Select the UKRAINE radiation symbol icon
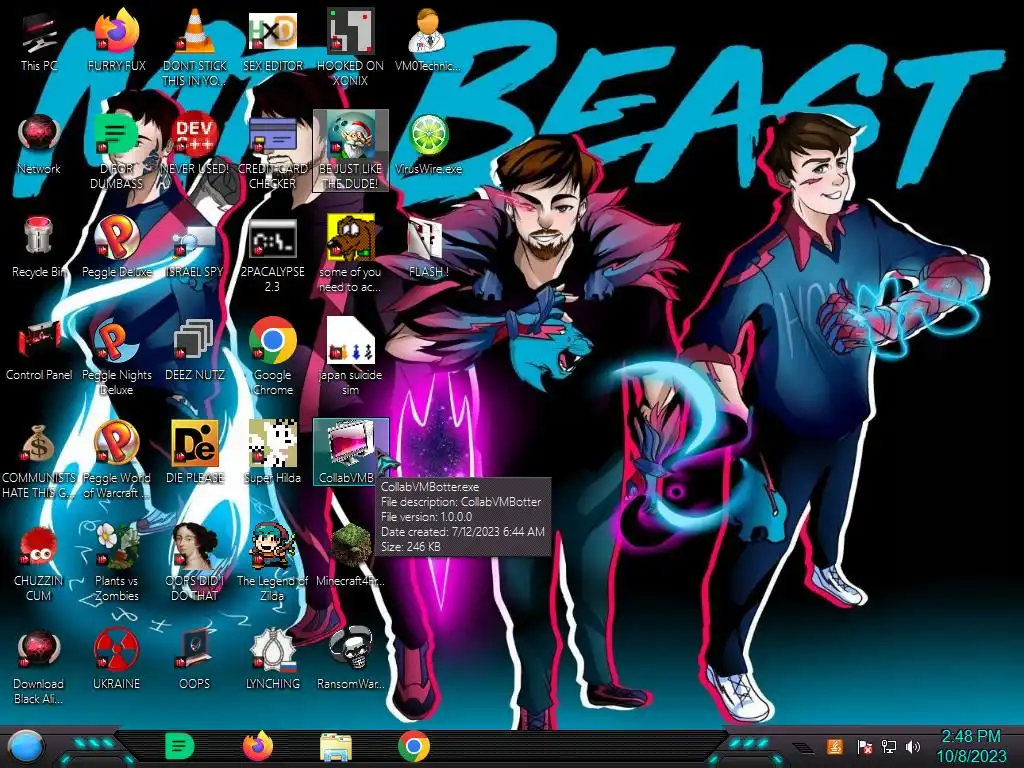Image resolution: width=1024 pixels, height=768 pixels. 116,660
